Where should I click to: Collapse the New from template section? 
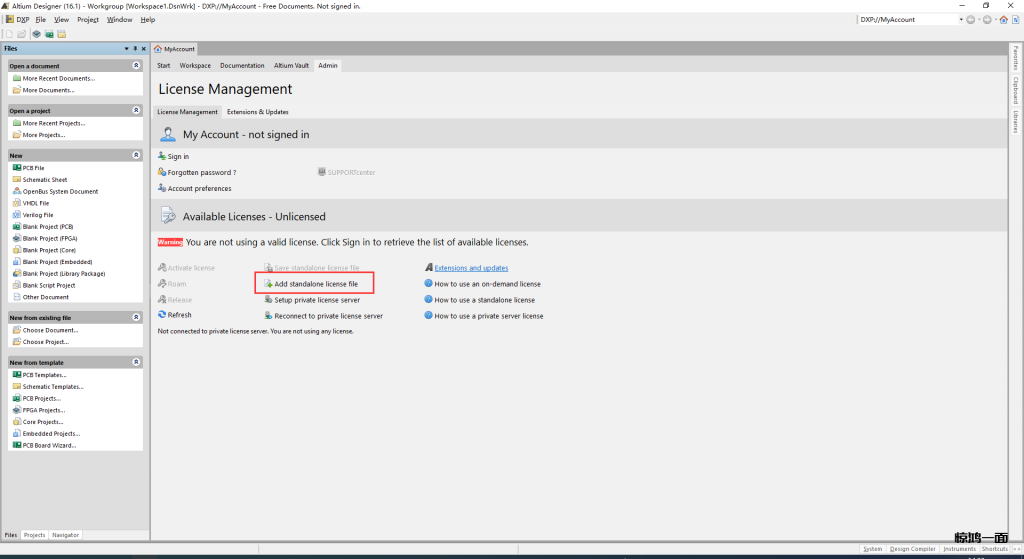[x=136, y=362]
